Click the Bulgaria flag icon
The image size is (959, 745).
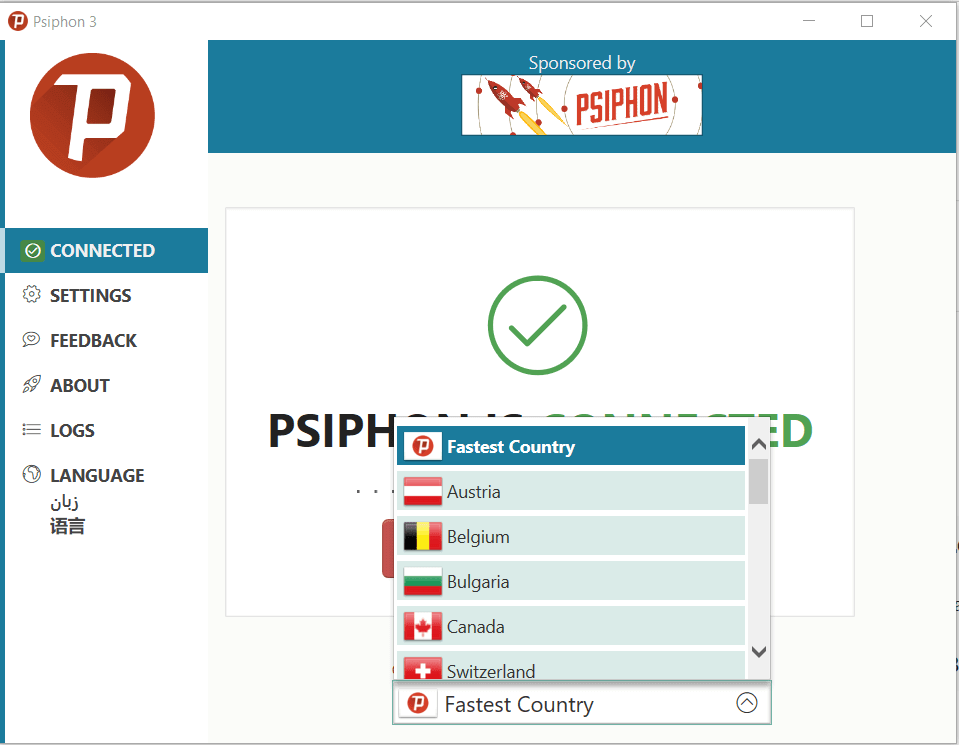pyautogui.click(x=422, y=581)
